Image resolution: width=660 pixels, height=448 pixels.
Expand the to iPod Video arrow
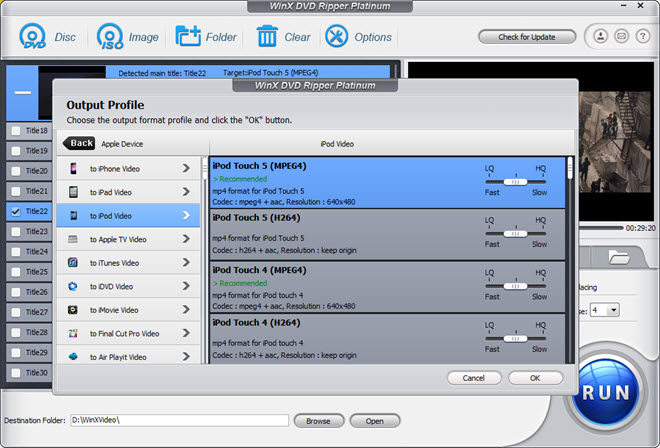tap(186, 216)
